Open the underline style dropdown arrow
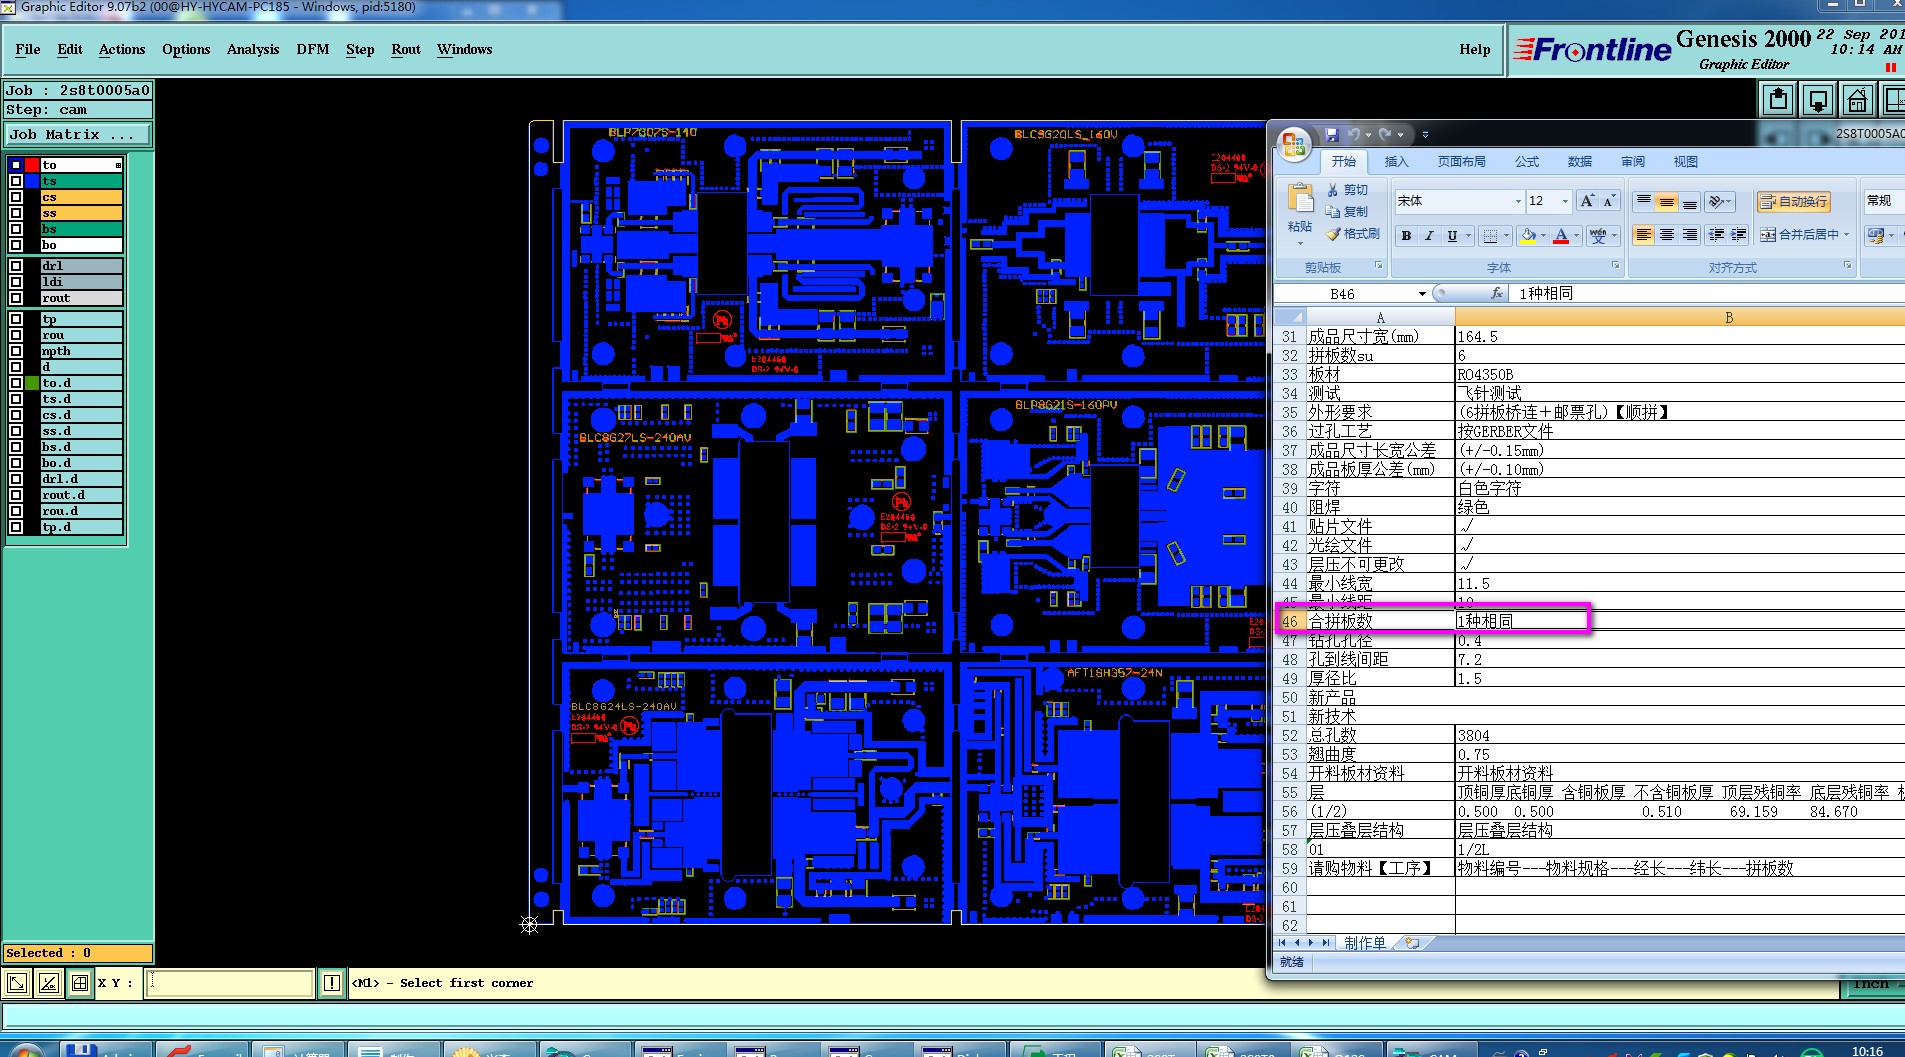 [x=1468, y=236]
